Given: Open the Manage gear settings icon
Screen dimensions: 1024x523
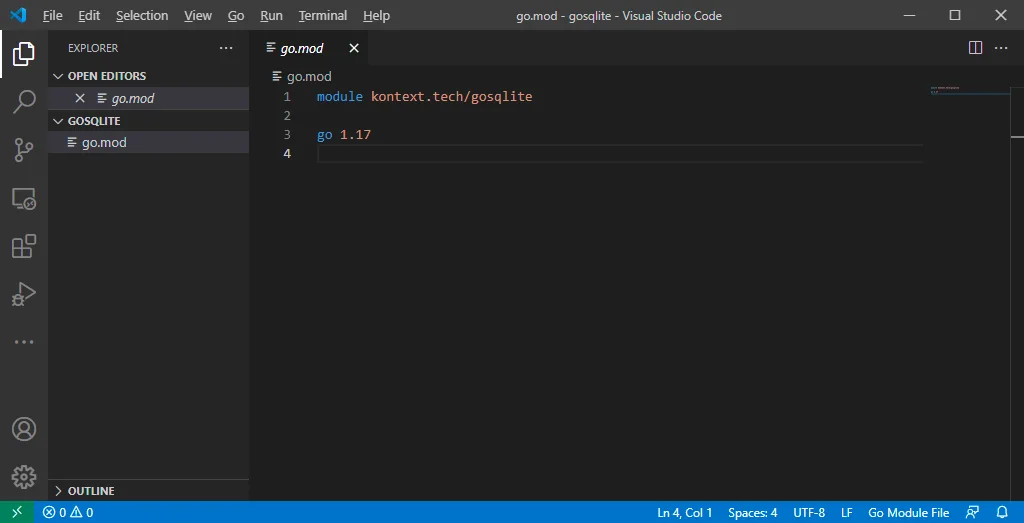Looking at the screenshot, I should (x=24, y=477).
